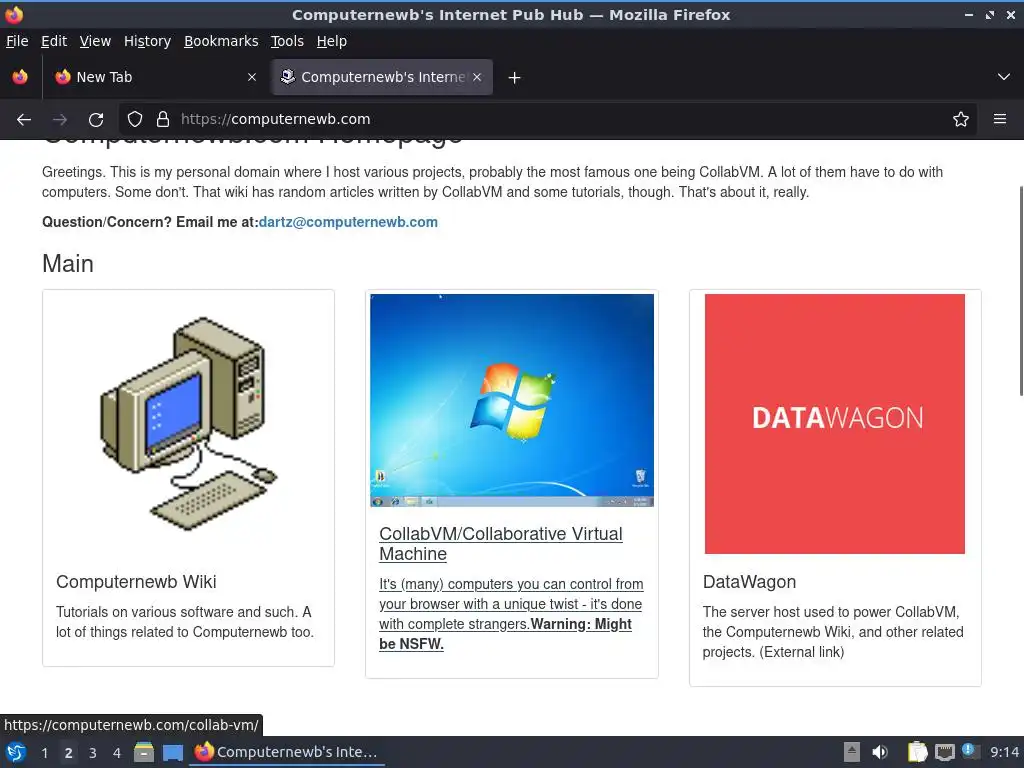Click the Windows 7 desktop thumbnail
The width and height of the screenshot is (1024, 768).
(x=512, y=400)
